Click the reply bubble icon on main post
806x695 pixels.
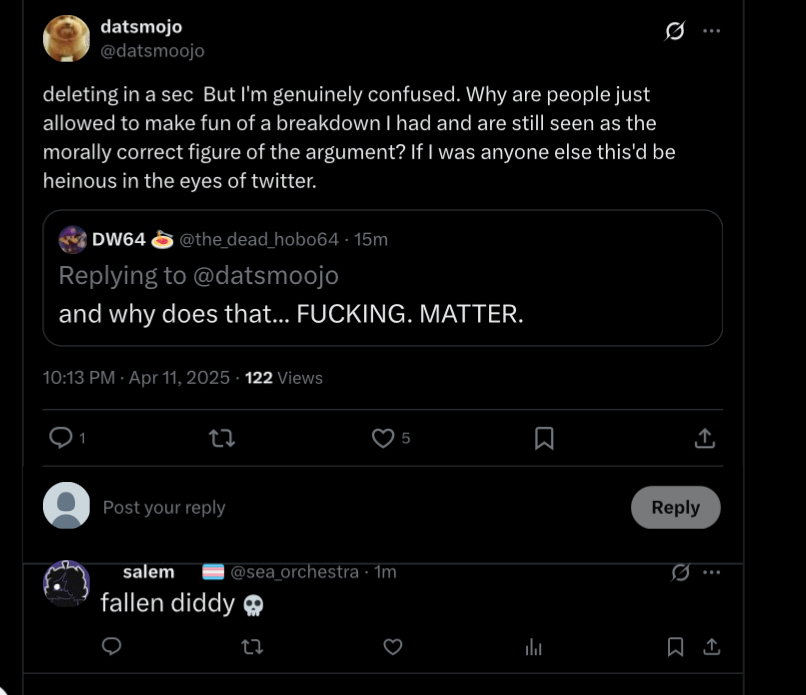click(61, 437)
